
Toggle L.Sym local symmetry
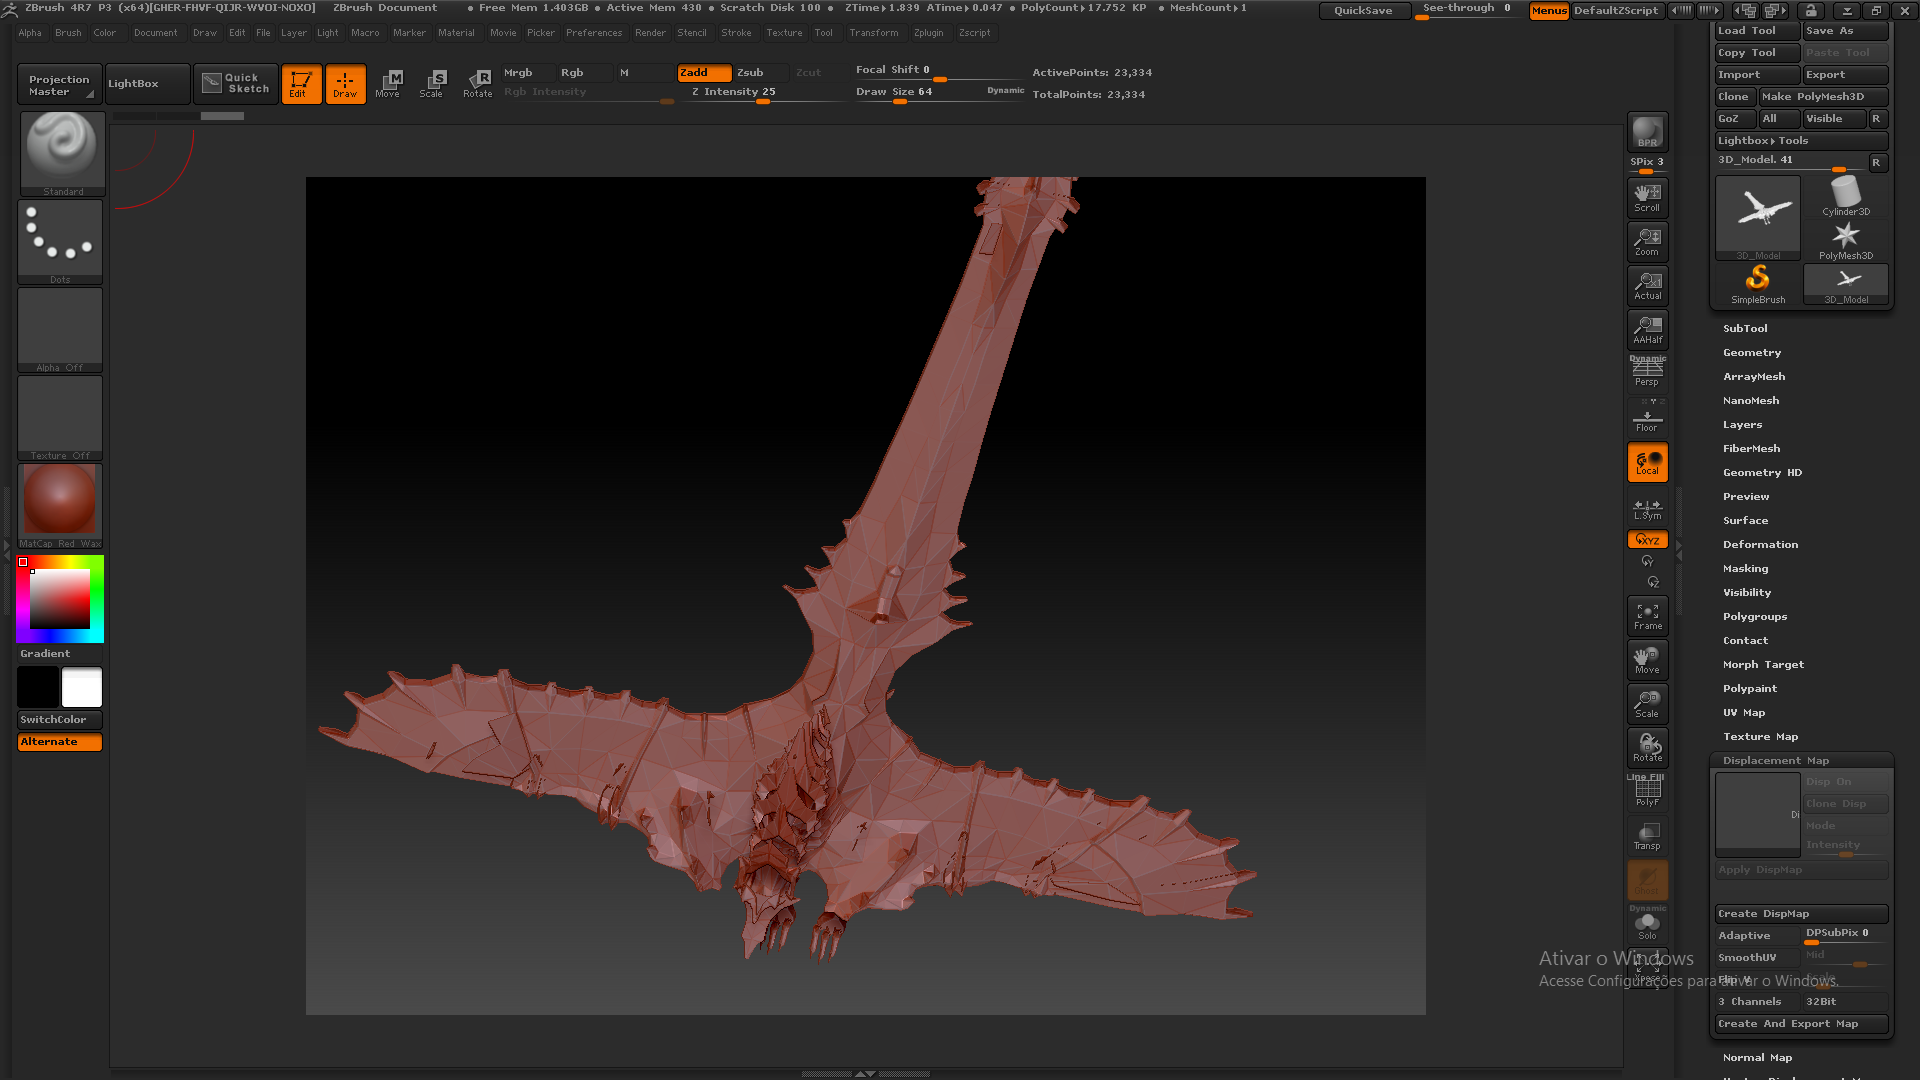pyautogui.click(x=1647, y=508)
